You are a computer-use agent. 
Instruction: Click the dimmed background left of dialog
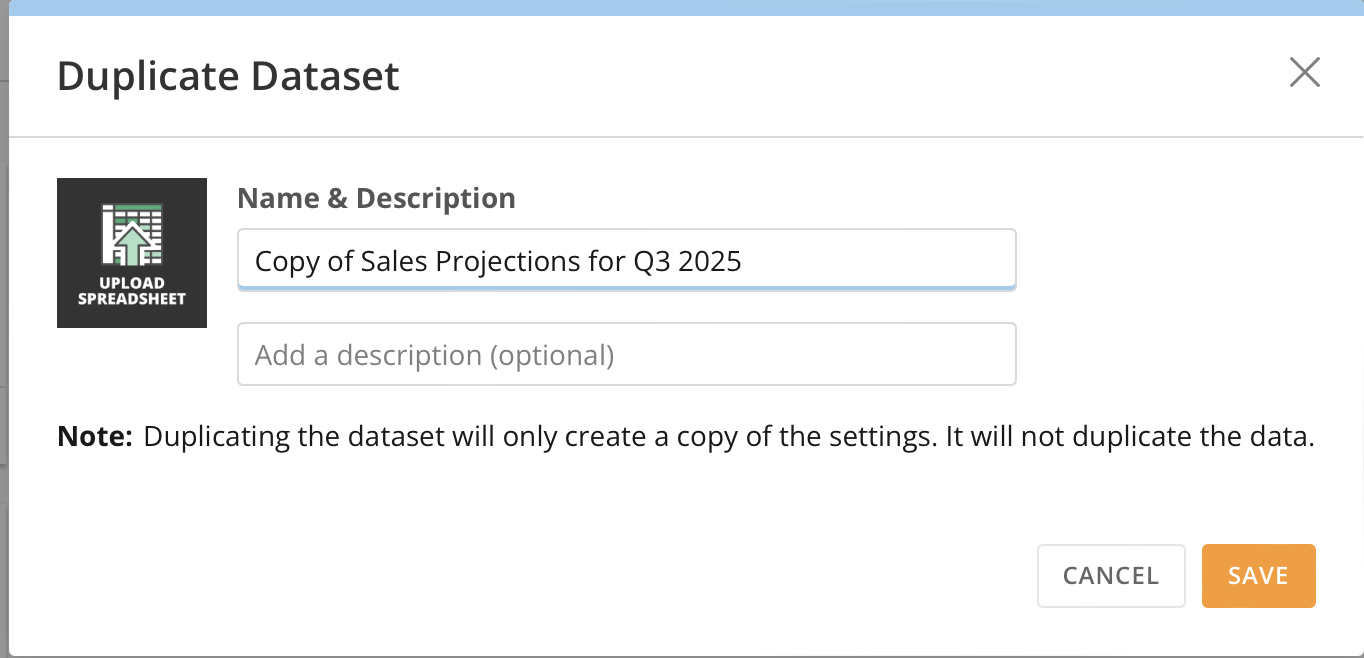(x=4, y=300)
